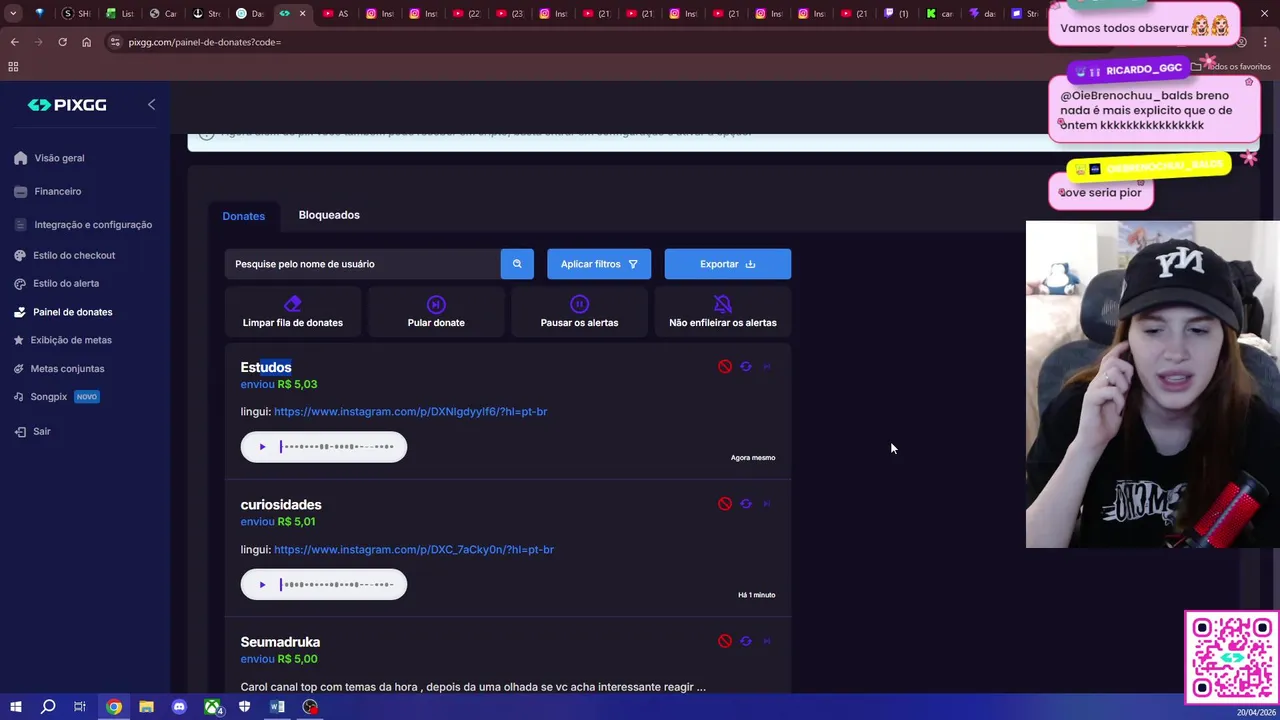Click the browser home button
This screenshot has height=720, width=1280.
tap(86, 42)
